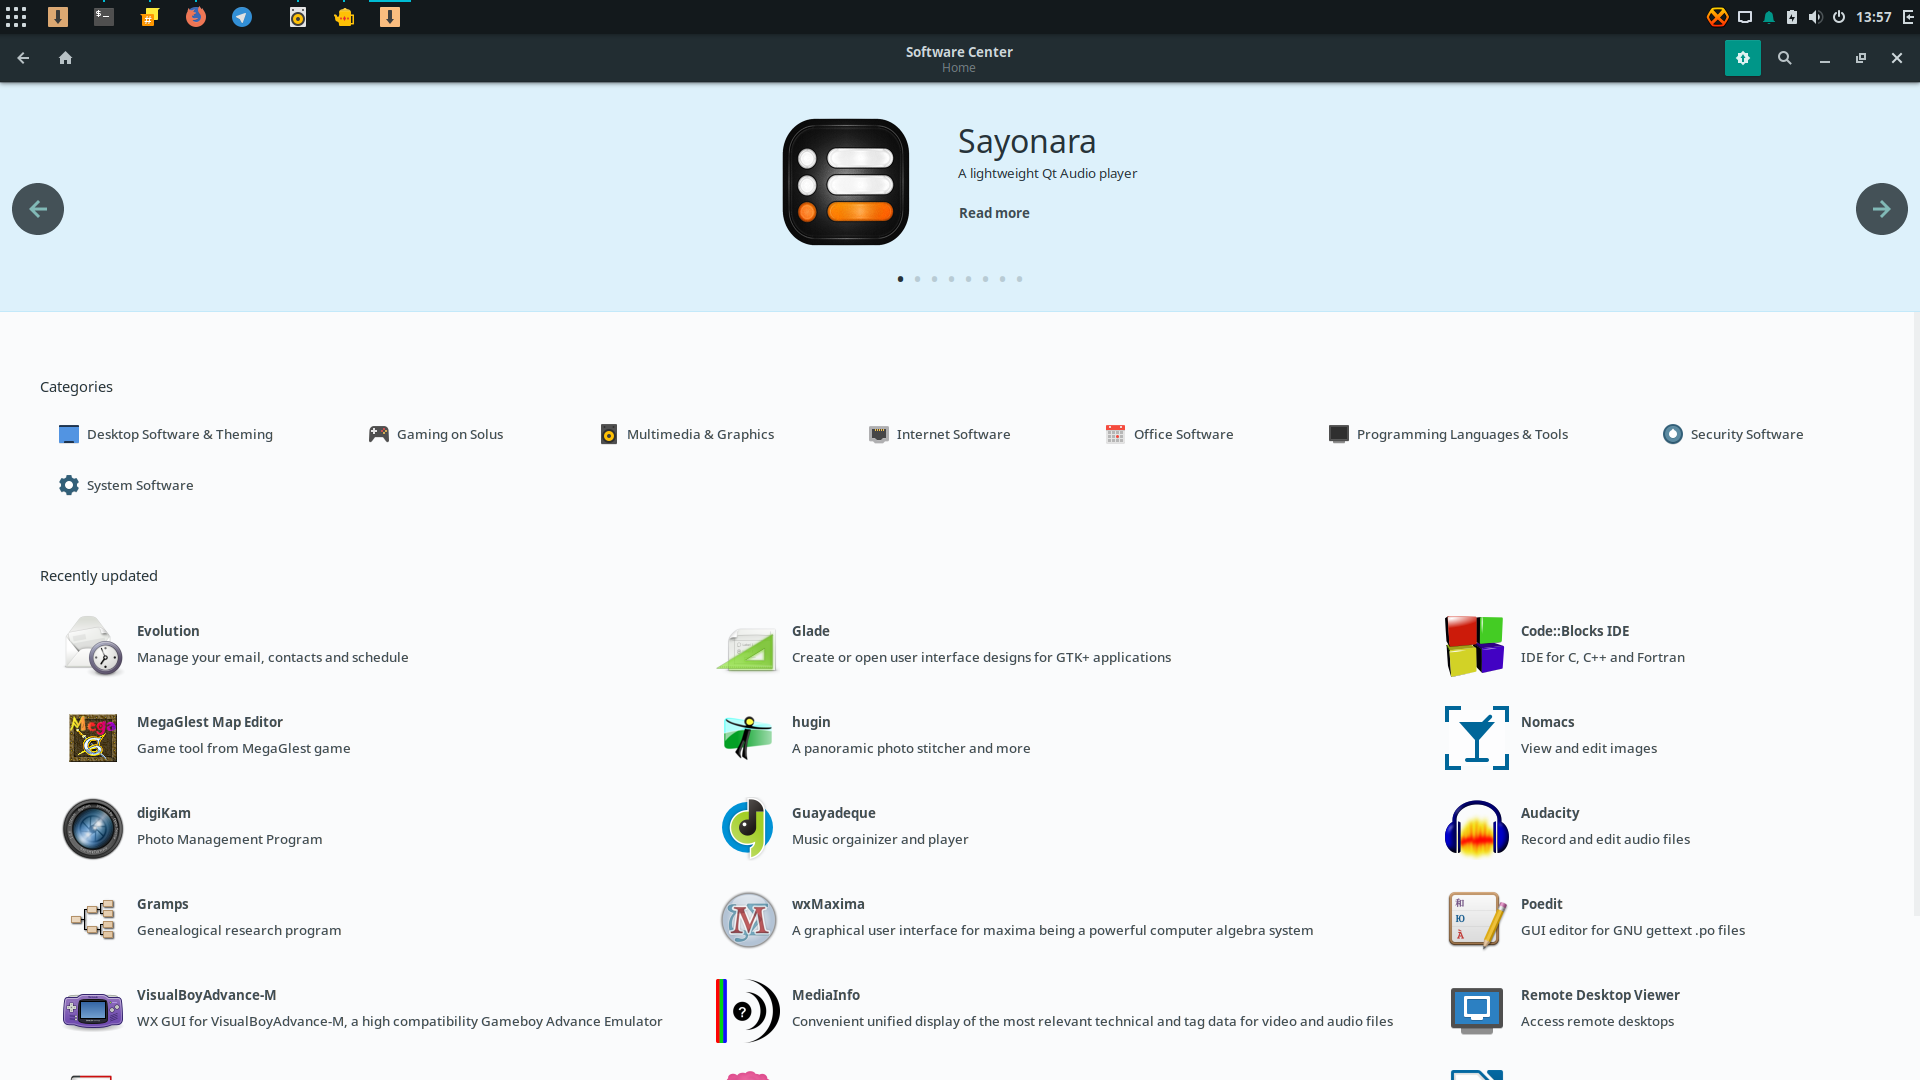Open MediaInfo app title
The height and width of the screenshot is (1080, 1920).
pyautogui.click(x=826, y=995)
